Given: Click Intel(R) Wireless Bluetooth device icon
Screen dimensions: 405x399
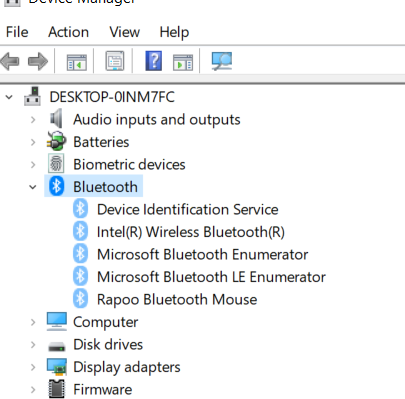Looking at the screenshot, I should pyautogui.click(x=80, y=231).
